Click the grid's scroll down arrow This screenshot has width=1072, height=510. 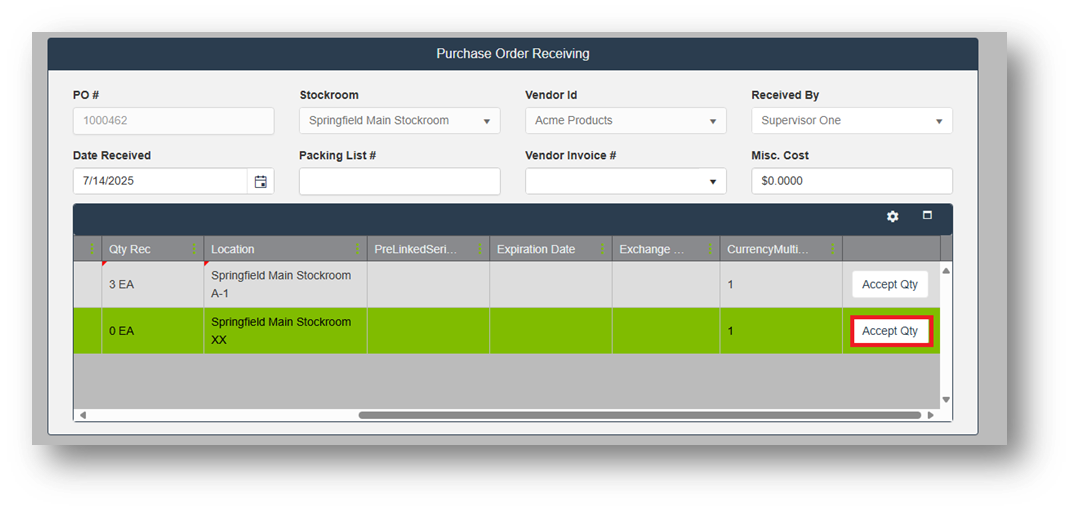[946, 400]
